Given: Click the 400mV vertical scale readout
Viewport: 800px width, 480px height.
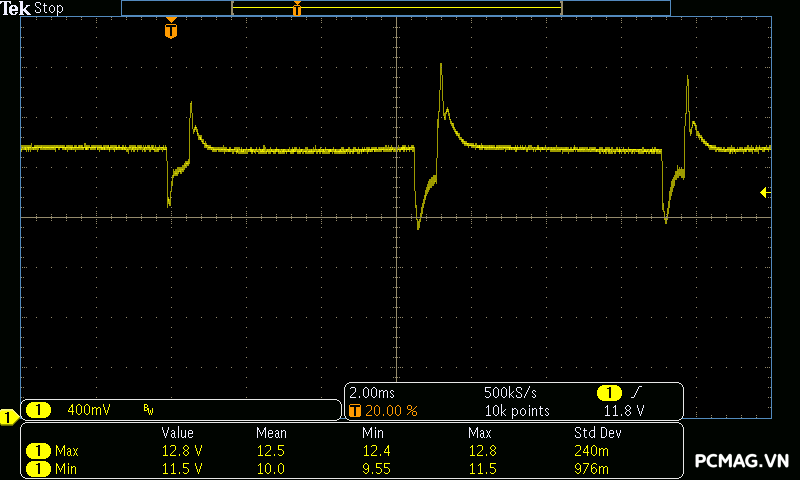Looking at the screenshot, I should (89, 410).
